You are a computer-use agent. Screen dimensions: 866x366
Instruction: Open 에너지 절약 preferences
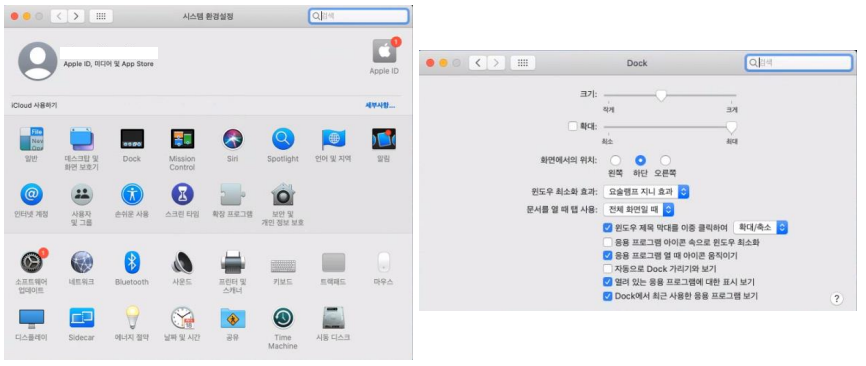(132, 318)
